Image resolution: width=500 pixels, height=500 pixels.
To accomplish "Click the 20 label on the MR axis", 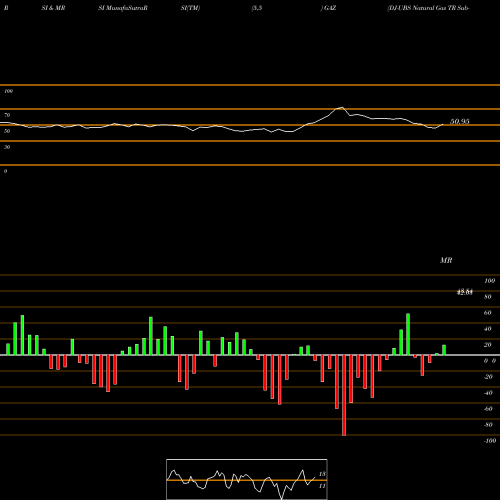I will (488, 345).
